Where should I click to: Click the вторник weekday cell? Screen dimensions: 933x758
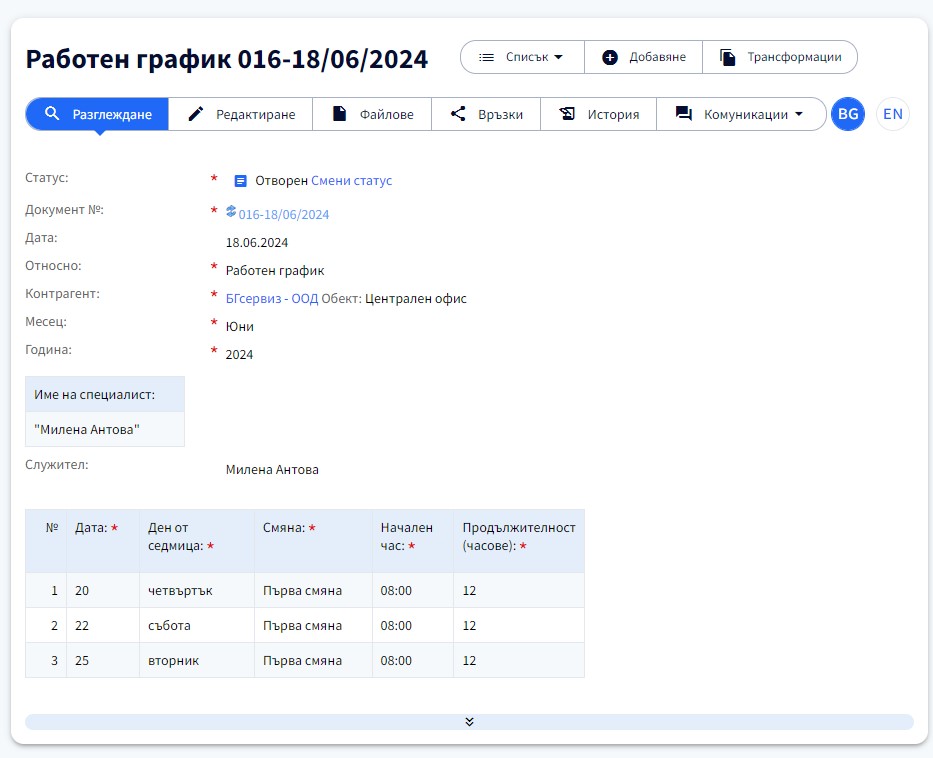click(197, 660)
